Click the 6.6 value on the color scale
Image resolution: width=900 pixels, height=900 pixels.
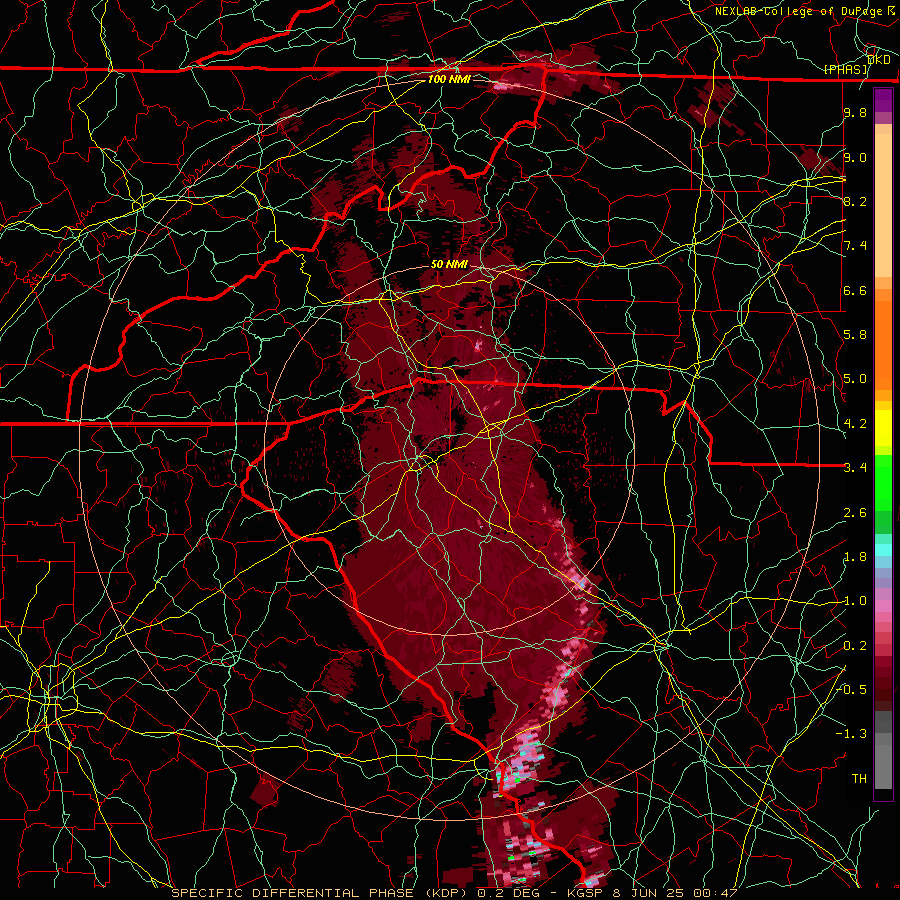(x=855, y=291)
